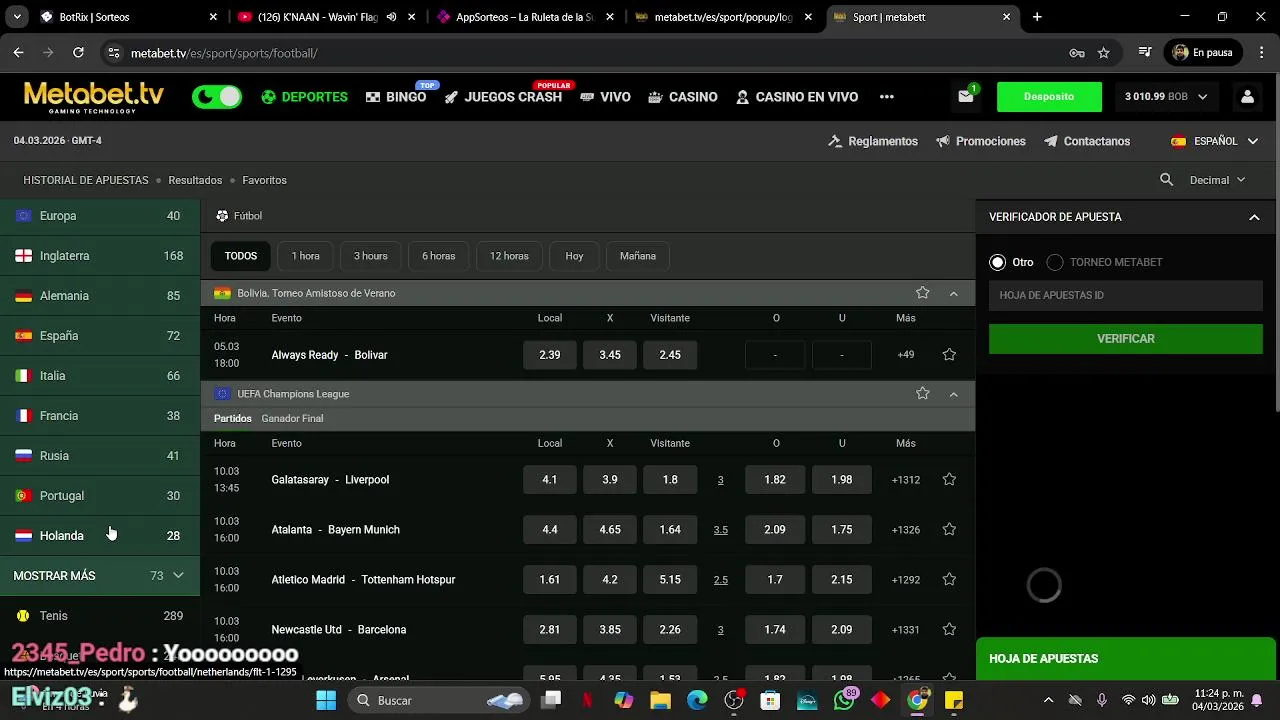Viewport: 1280px width, 720px height.
Task: Open the three-dots more menu
Action: click(x=886, y=97)
